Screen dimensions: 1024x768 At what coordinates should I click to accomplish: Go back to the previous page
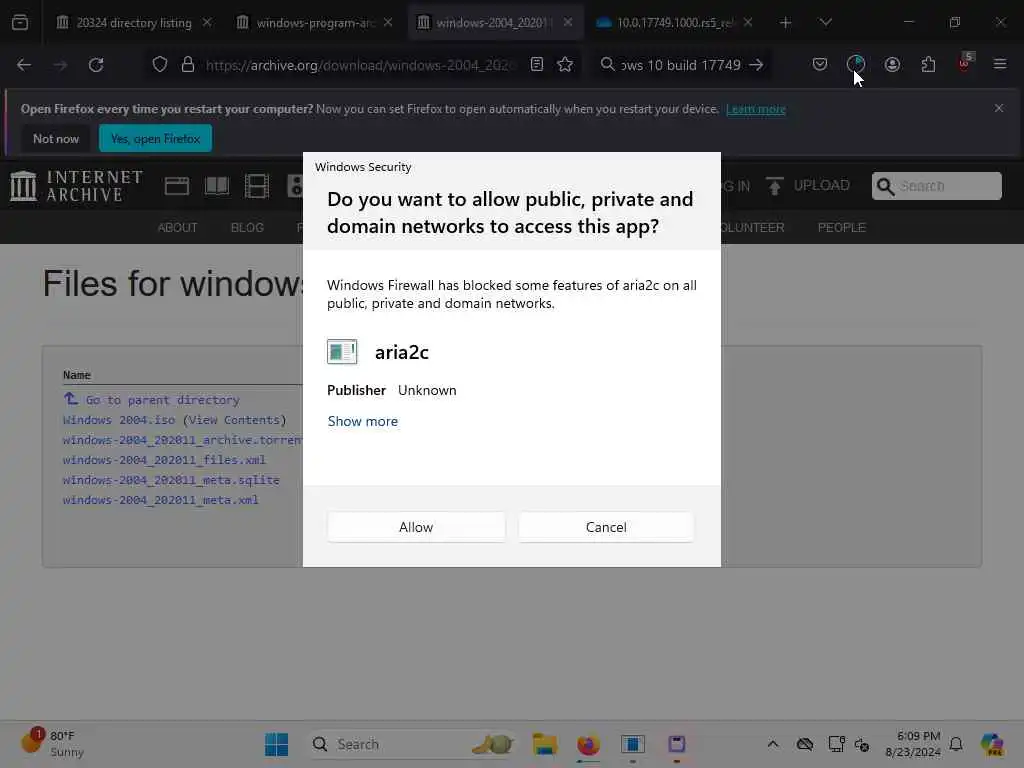[24, 65]
